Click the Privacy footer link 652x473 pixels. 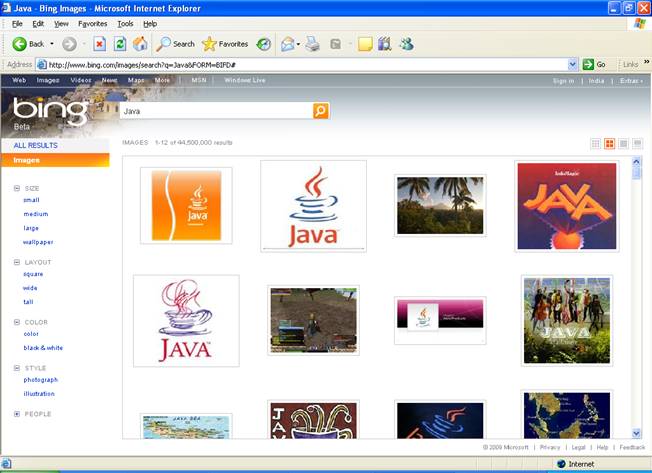[x=550, y=447]
